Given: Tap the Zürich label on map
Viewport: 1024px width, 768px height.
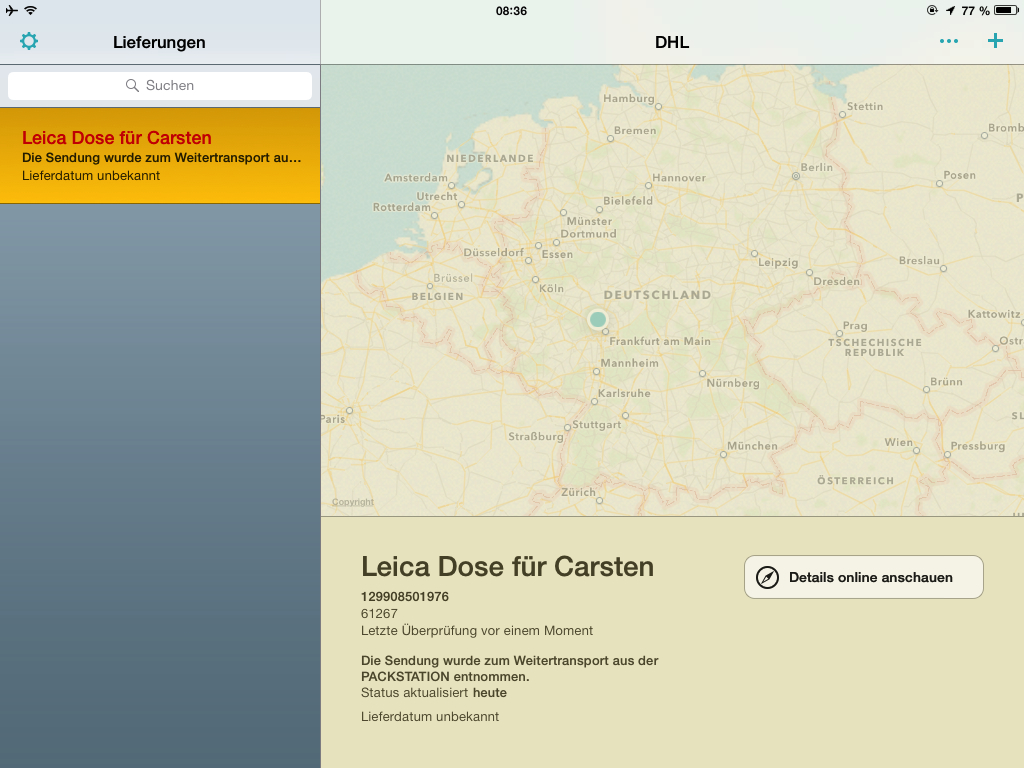Looking at the screenshot, I should [x=579, y=492].
